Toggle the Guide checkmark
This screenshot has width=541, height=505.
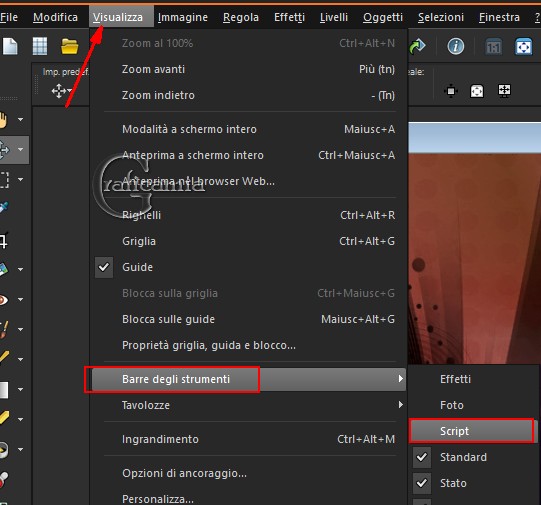(104, 267)
